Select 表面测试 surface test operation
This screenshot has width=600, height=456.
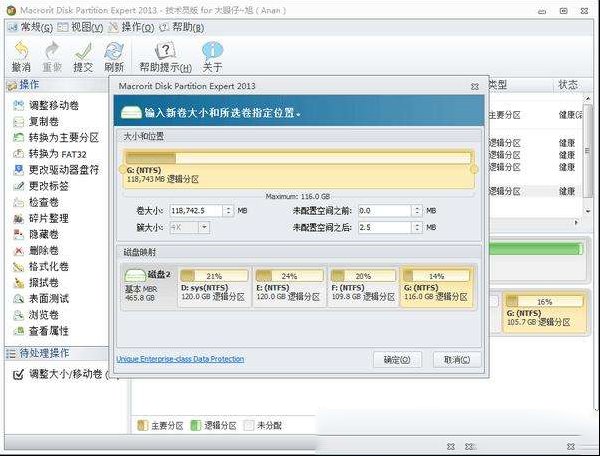[40, 298]
